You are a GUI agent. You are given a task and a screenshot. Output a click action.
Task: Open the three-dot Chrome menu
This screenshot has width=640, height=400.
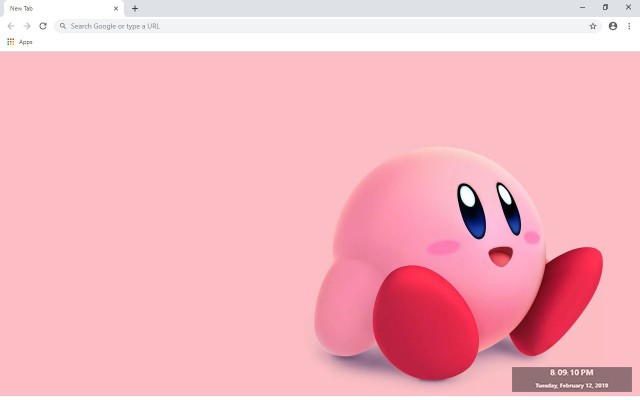[x=629, y=26]
